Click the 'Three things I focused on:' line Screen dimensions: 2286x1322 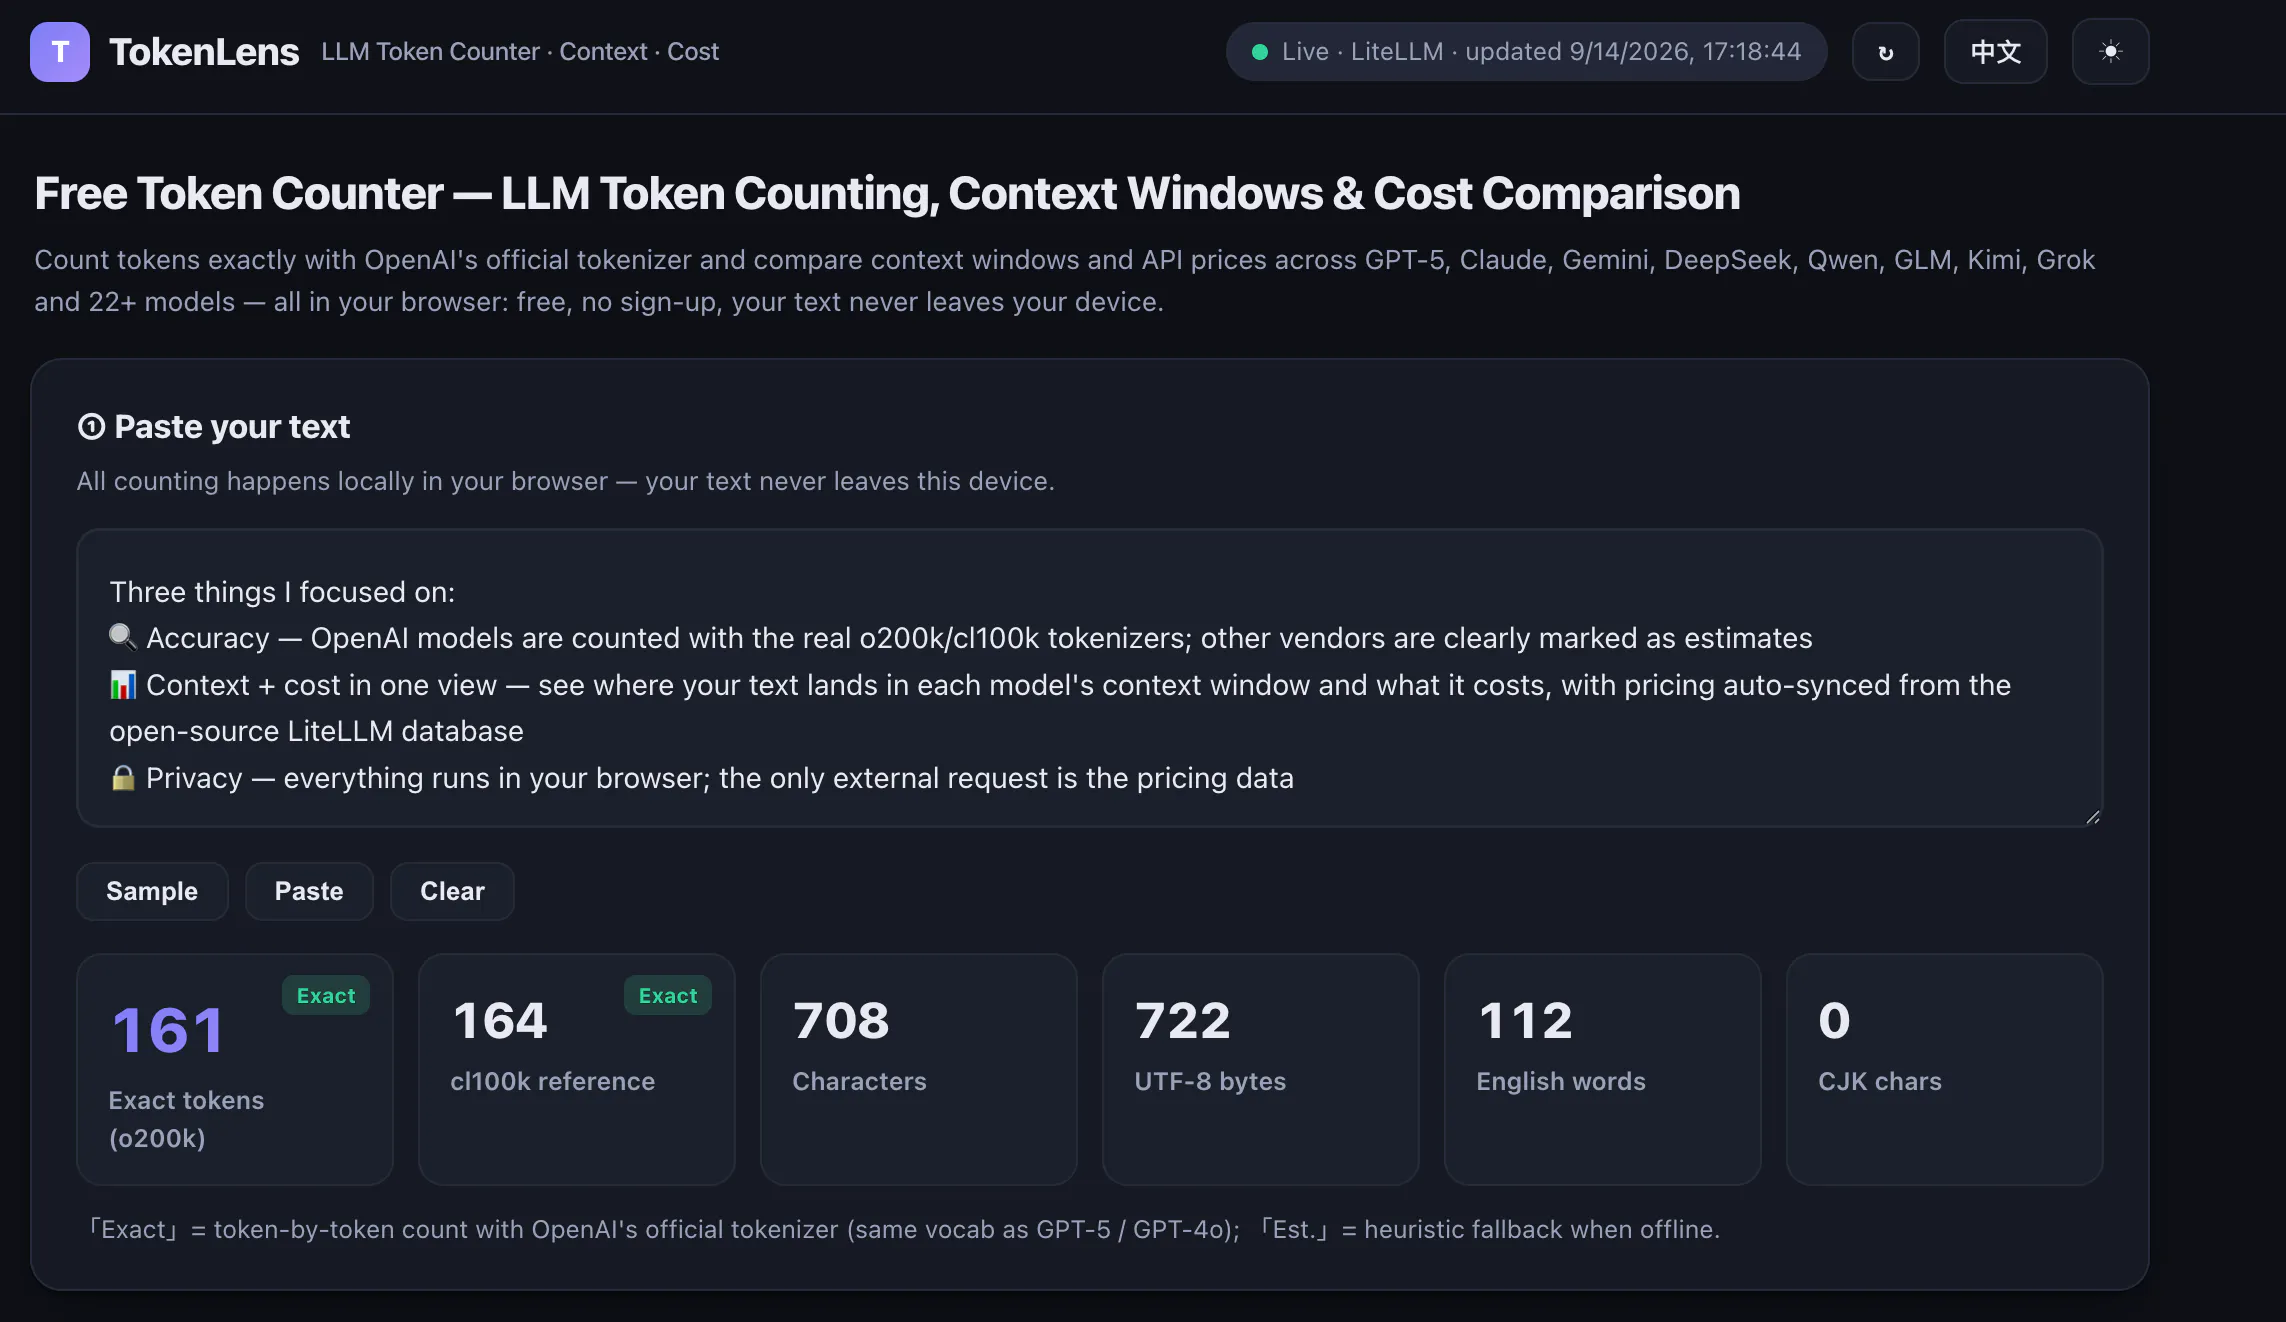tap(282, 592)
